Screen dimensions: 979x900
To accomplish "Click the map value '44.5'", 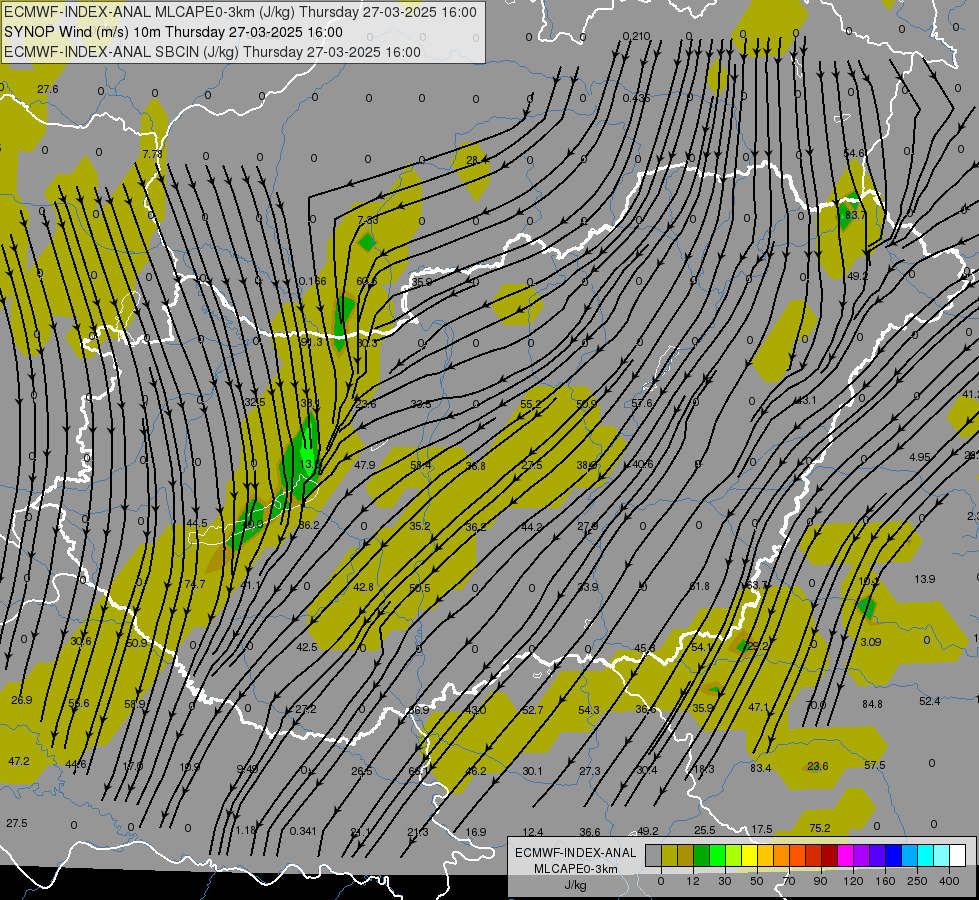I will point(197,523).
